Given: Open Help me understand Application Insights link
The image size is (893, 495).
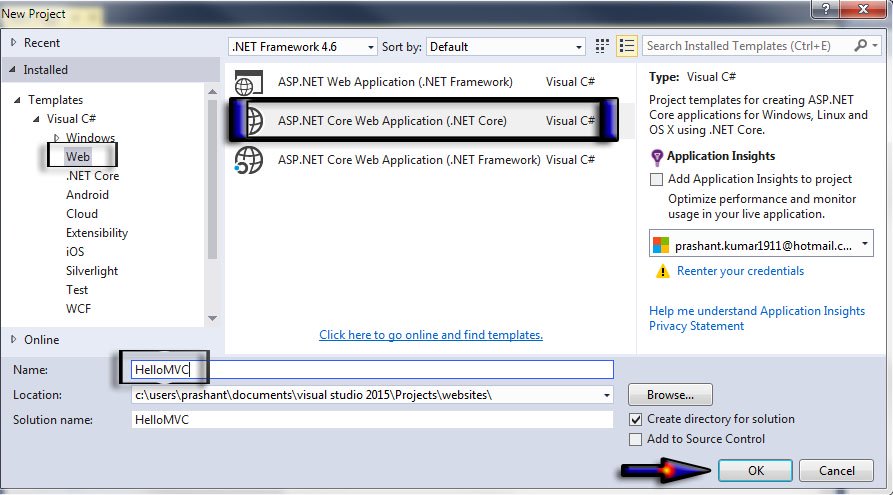Looking at the screenshot, I should (x=757, y=311).
